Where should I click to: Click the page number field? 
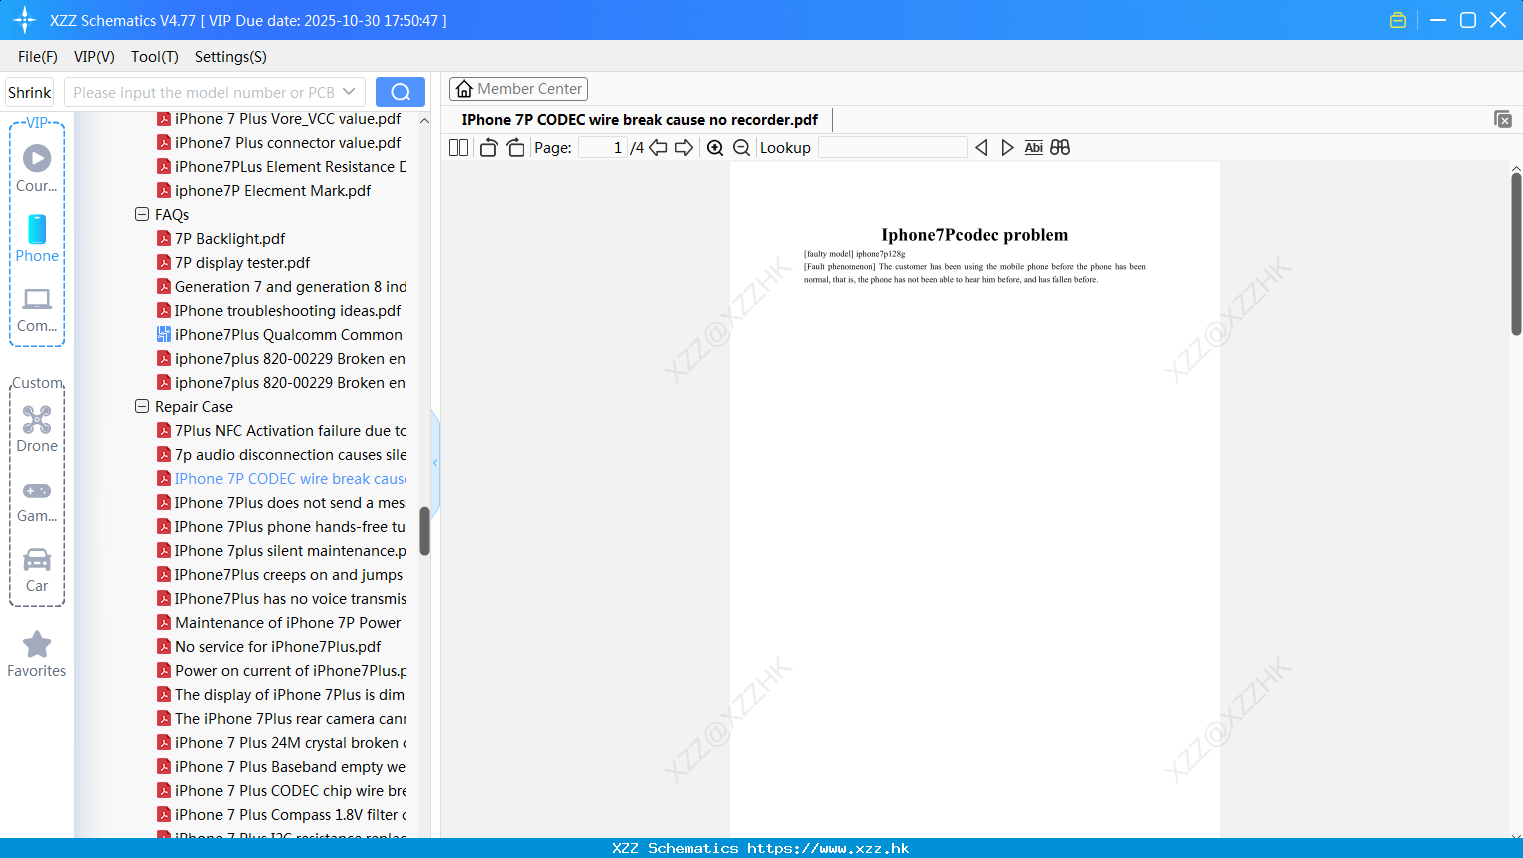(603, 147)
